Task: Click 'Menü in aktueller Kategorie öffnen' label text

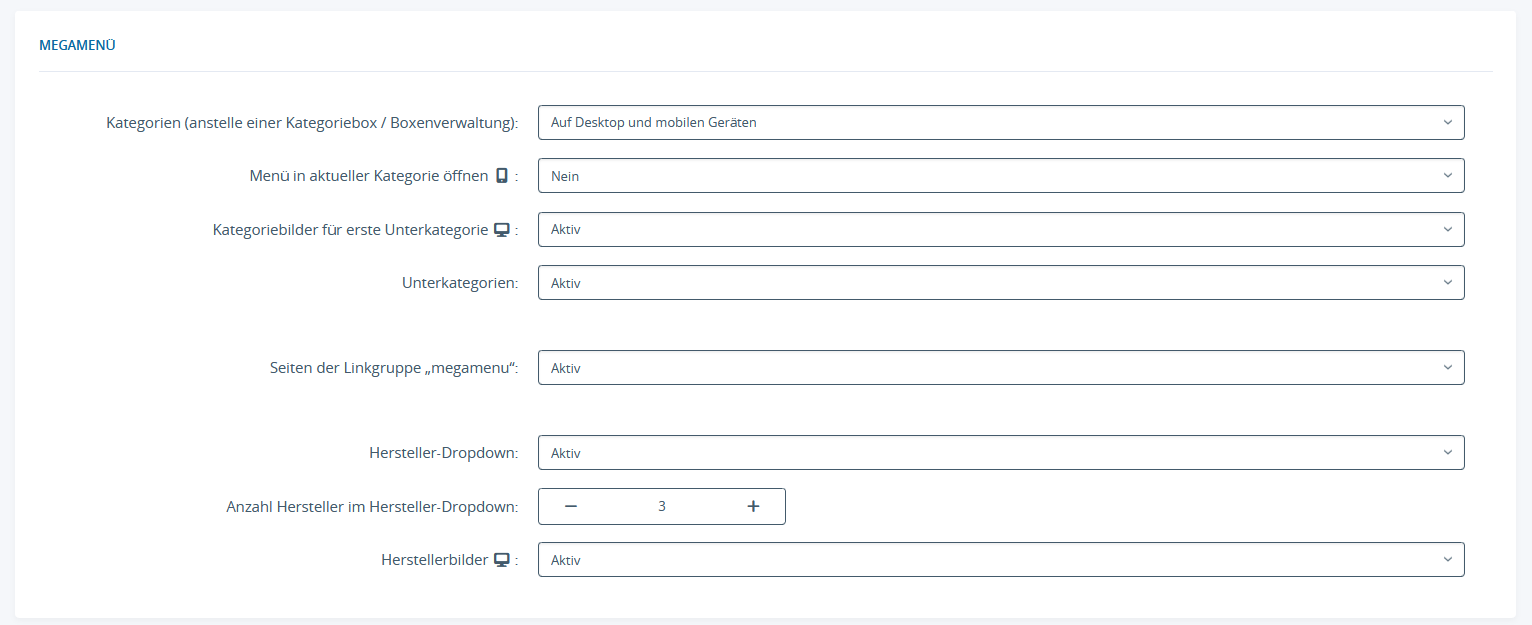Action: (x=368, y=176)
